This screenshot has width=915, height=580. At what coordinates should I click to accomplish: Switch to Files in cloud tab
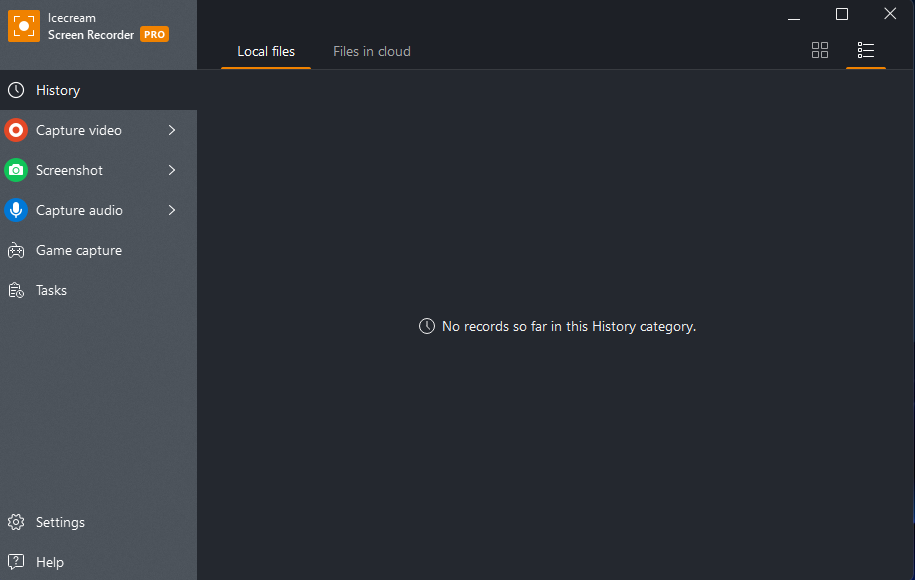(x=372, y=51)
